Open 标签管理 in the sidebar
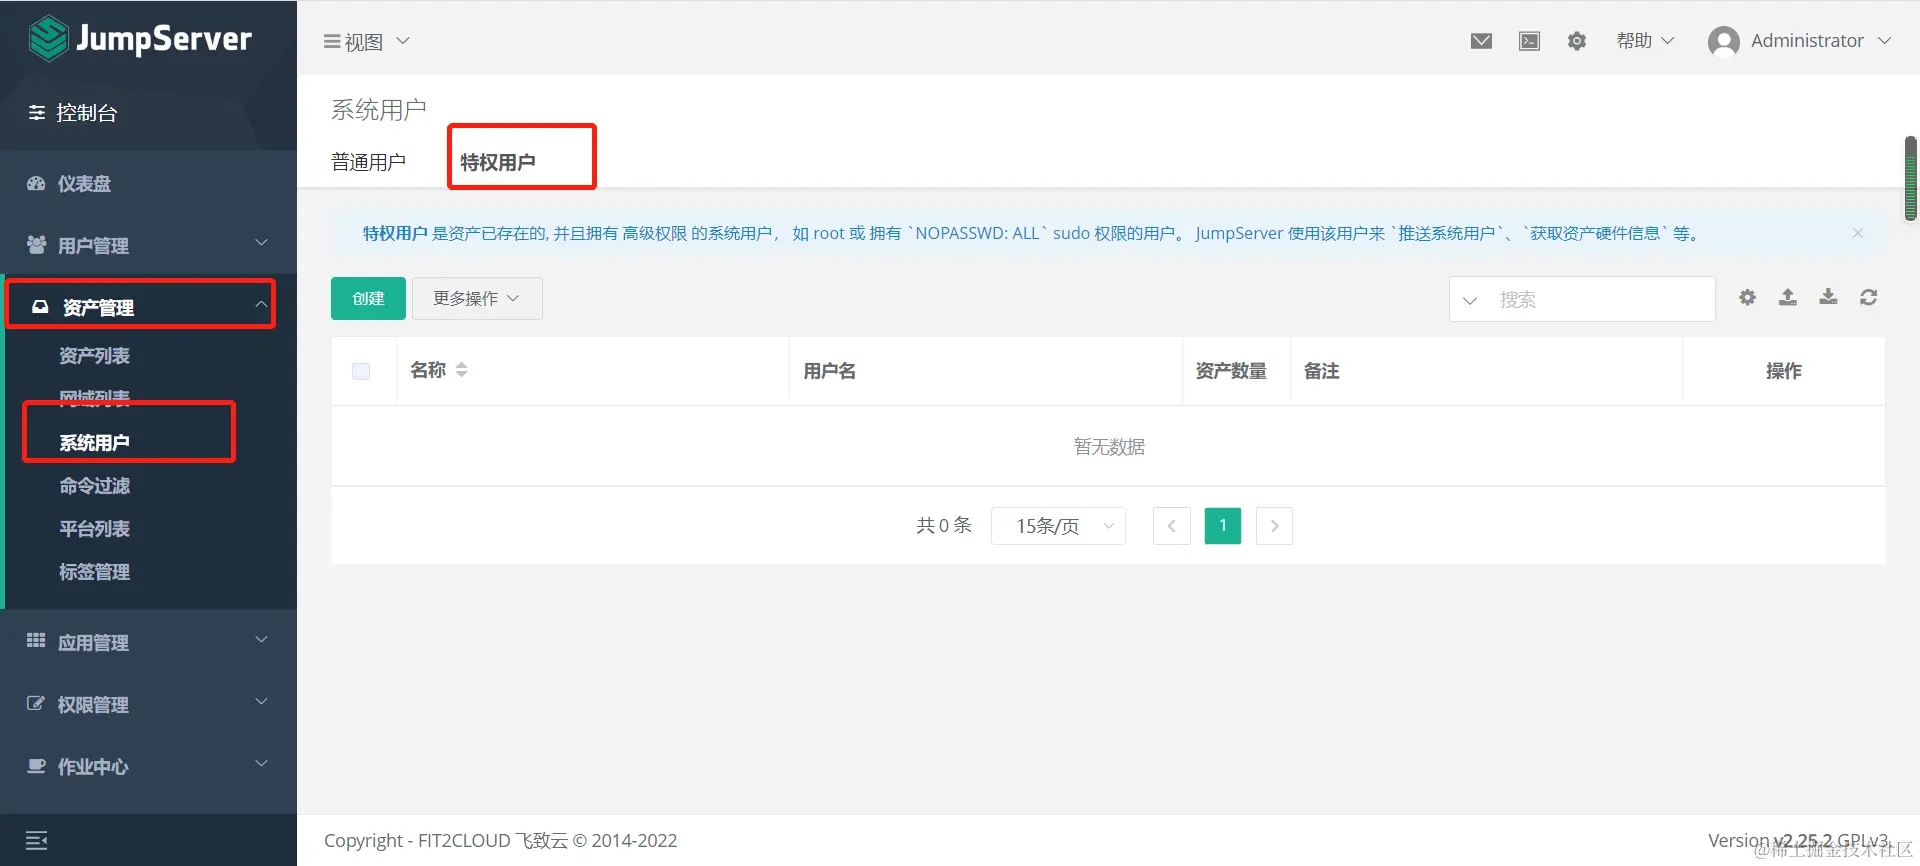This screenshot has height=866, width=1920. click(94, 572)
